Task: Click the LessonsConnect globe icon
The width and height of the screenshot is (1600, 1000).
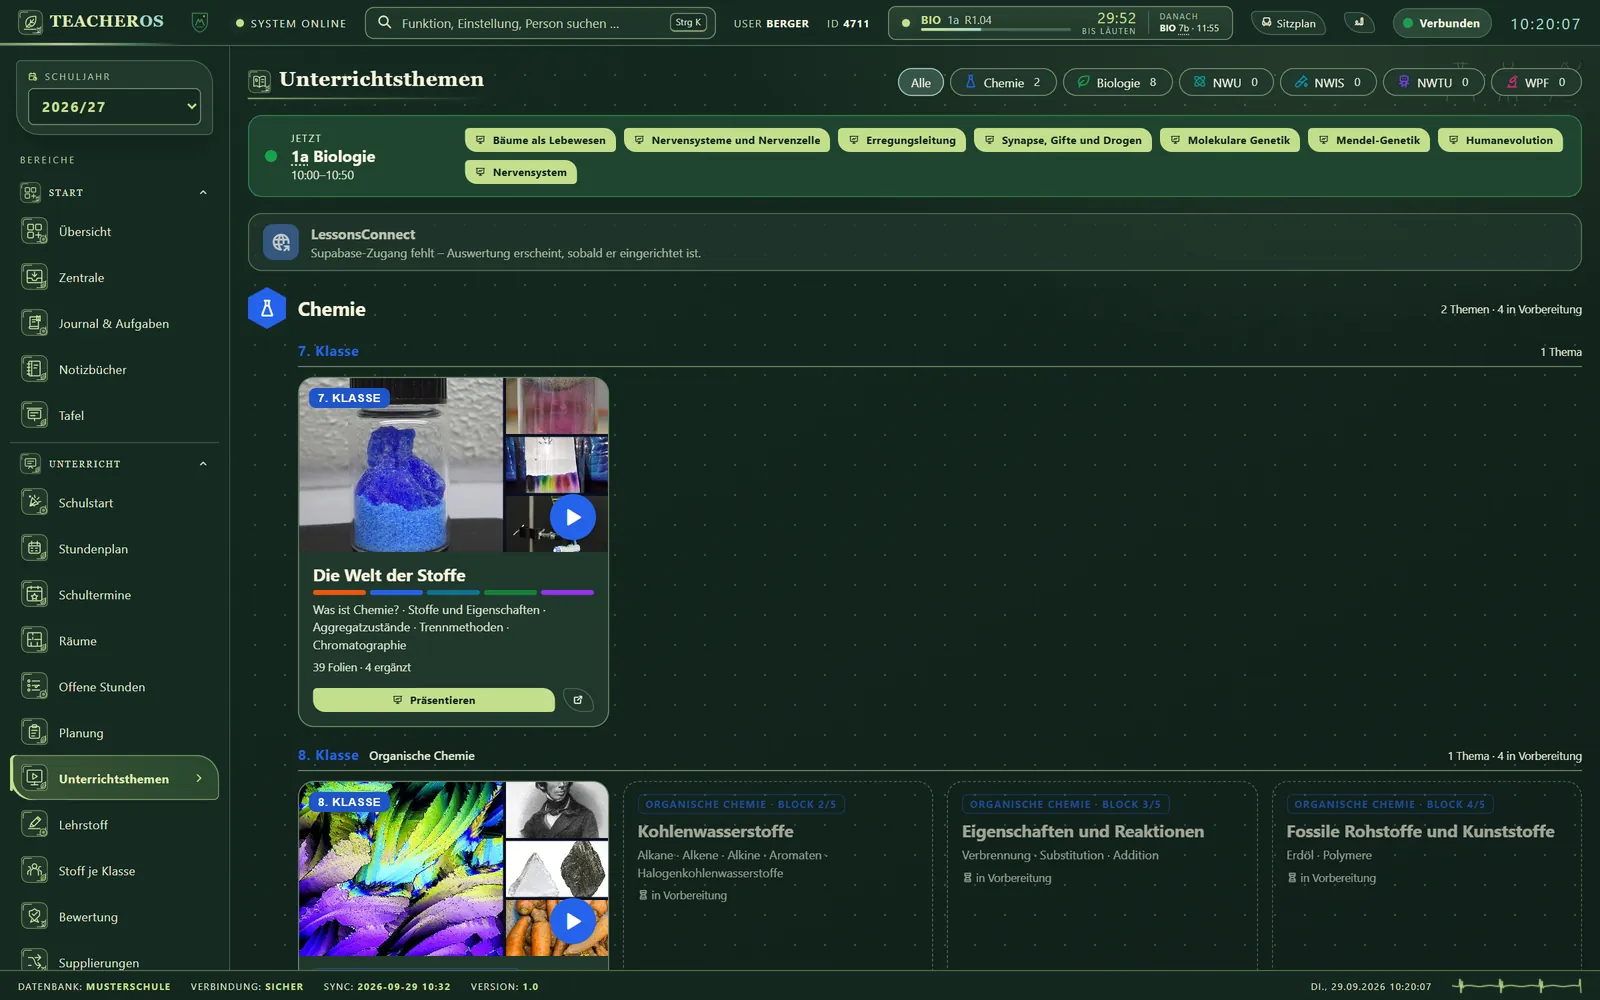Action: coord(281,242)
